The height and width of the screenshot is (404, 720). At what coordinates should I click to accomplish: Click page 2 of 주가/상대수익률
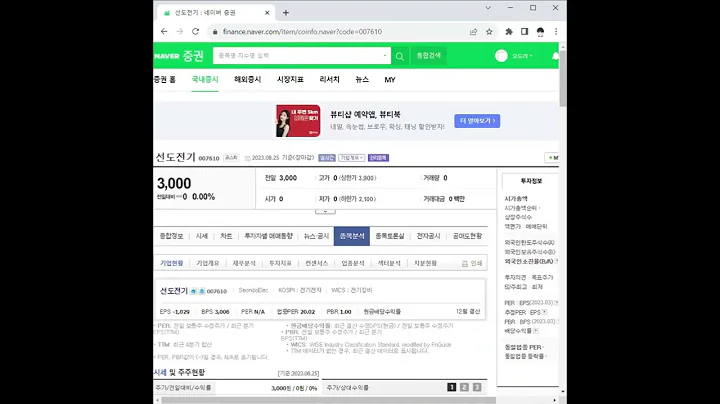[x=464, y=387]
